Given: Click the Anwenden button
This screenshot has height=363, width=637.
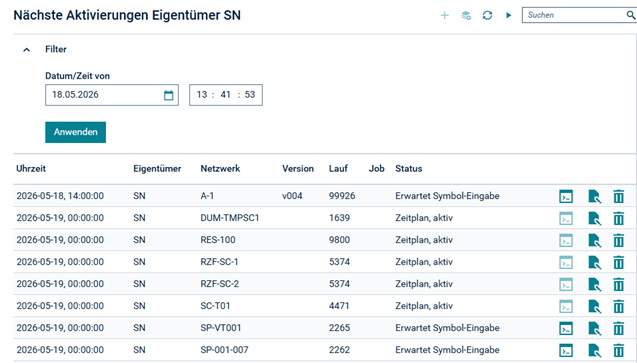Looking at the screenshot, I should [x=76, y=132].
